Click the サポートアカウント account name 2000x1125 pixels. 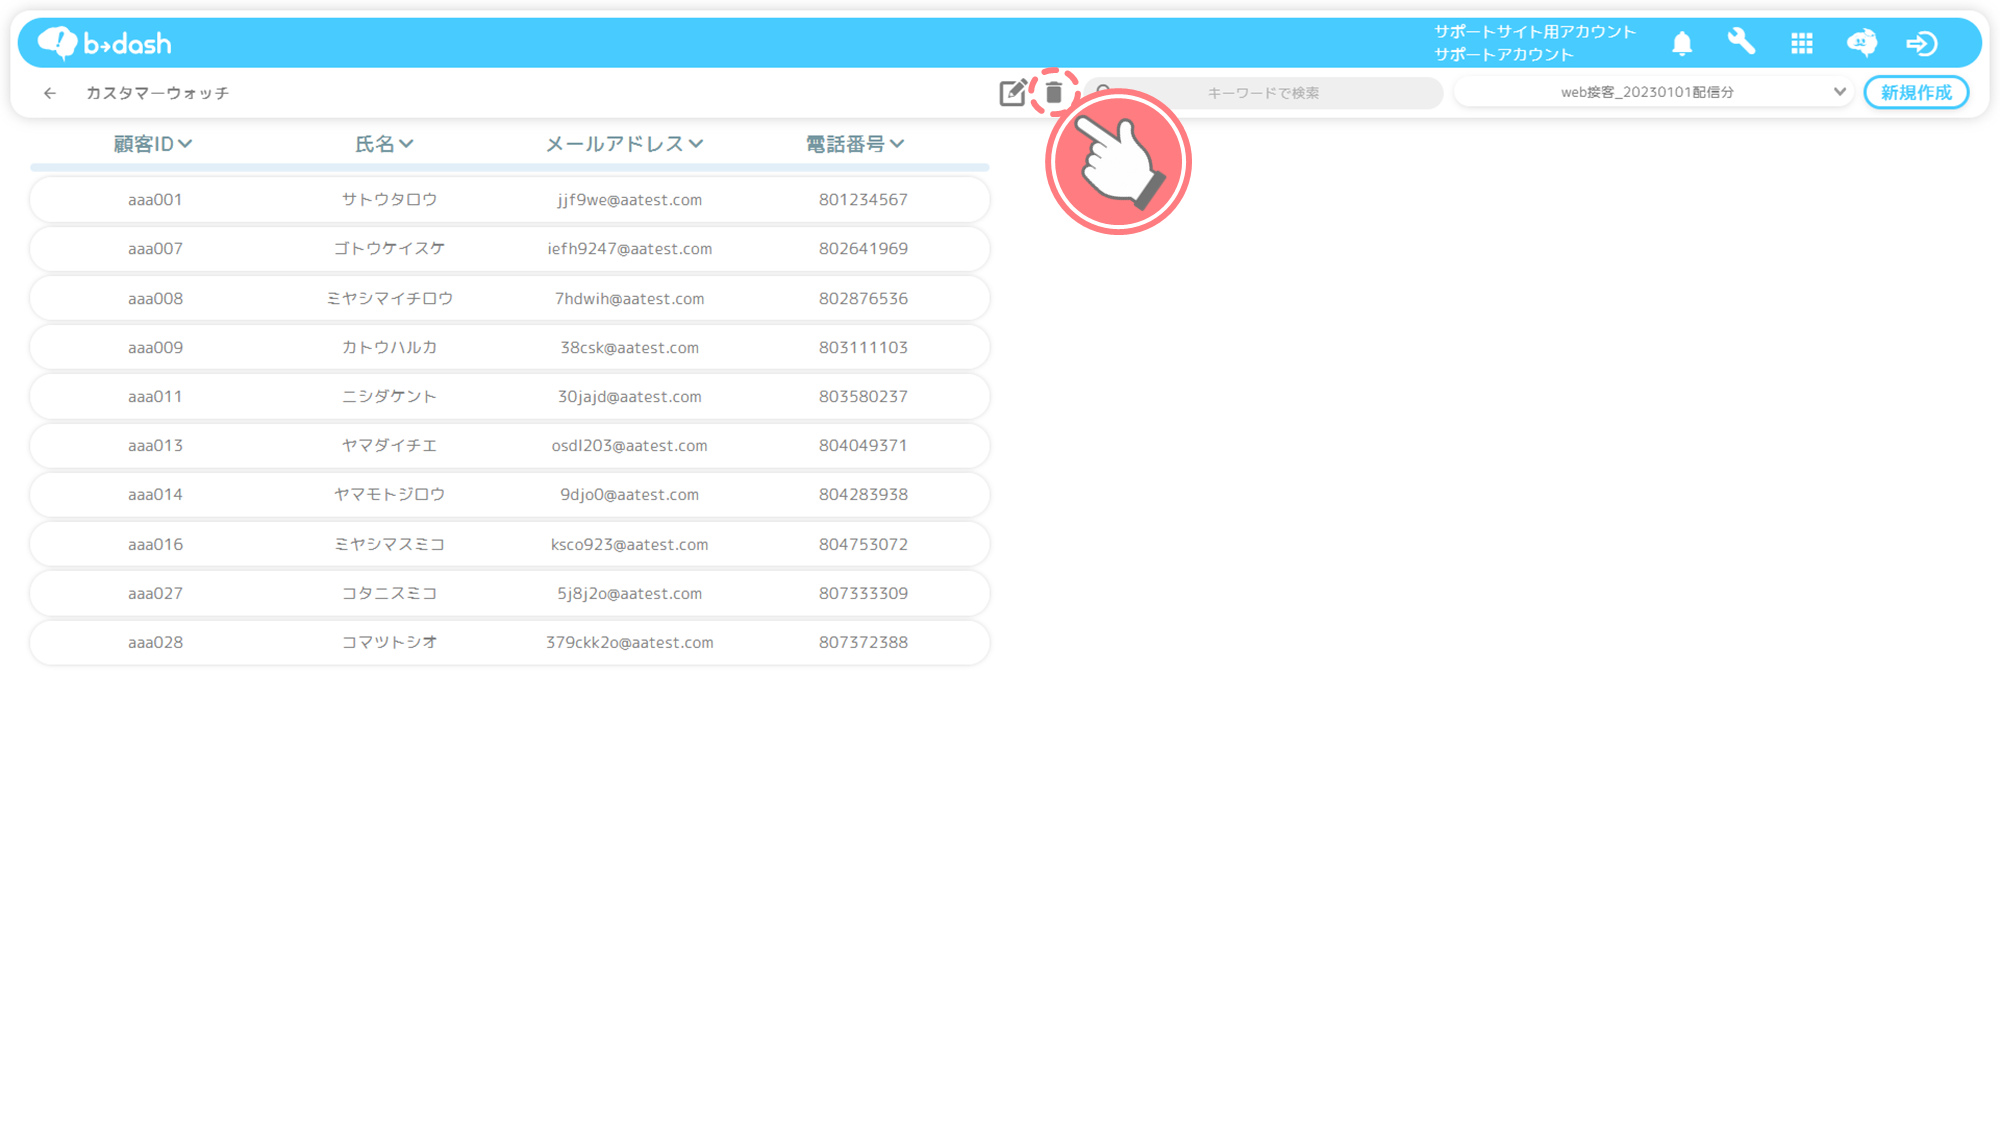tap(1504, 55)
